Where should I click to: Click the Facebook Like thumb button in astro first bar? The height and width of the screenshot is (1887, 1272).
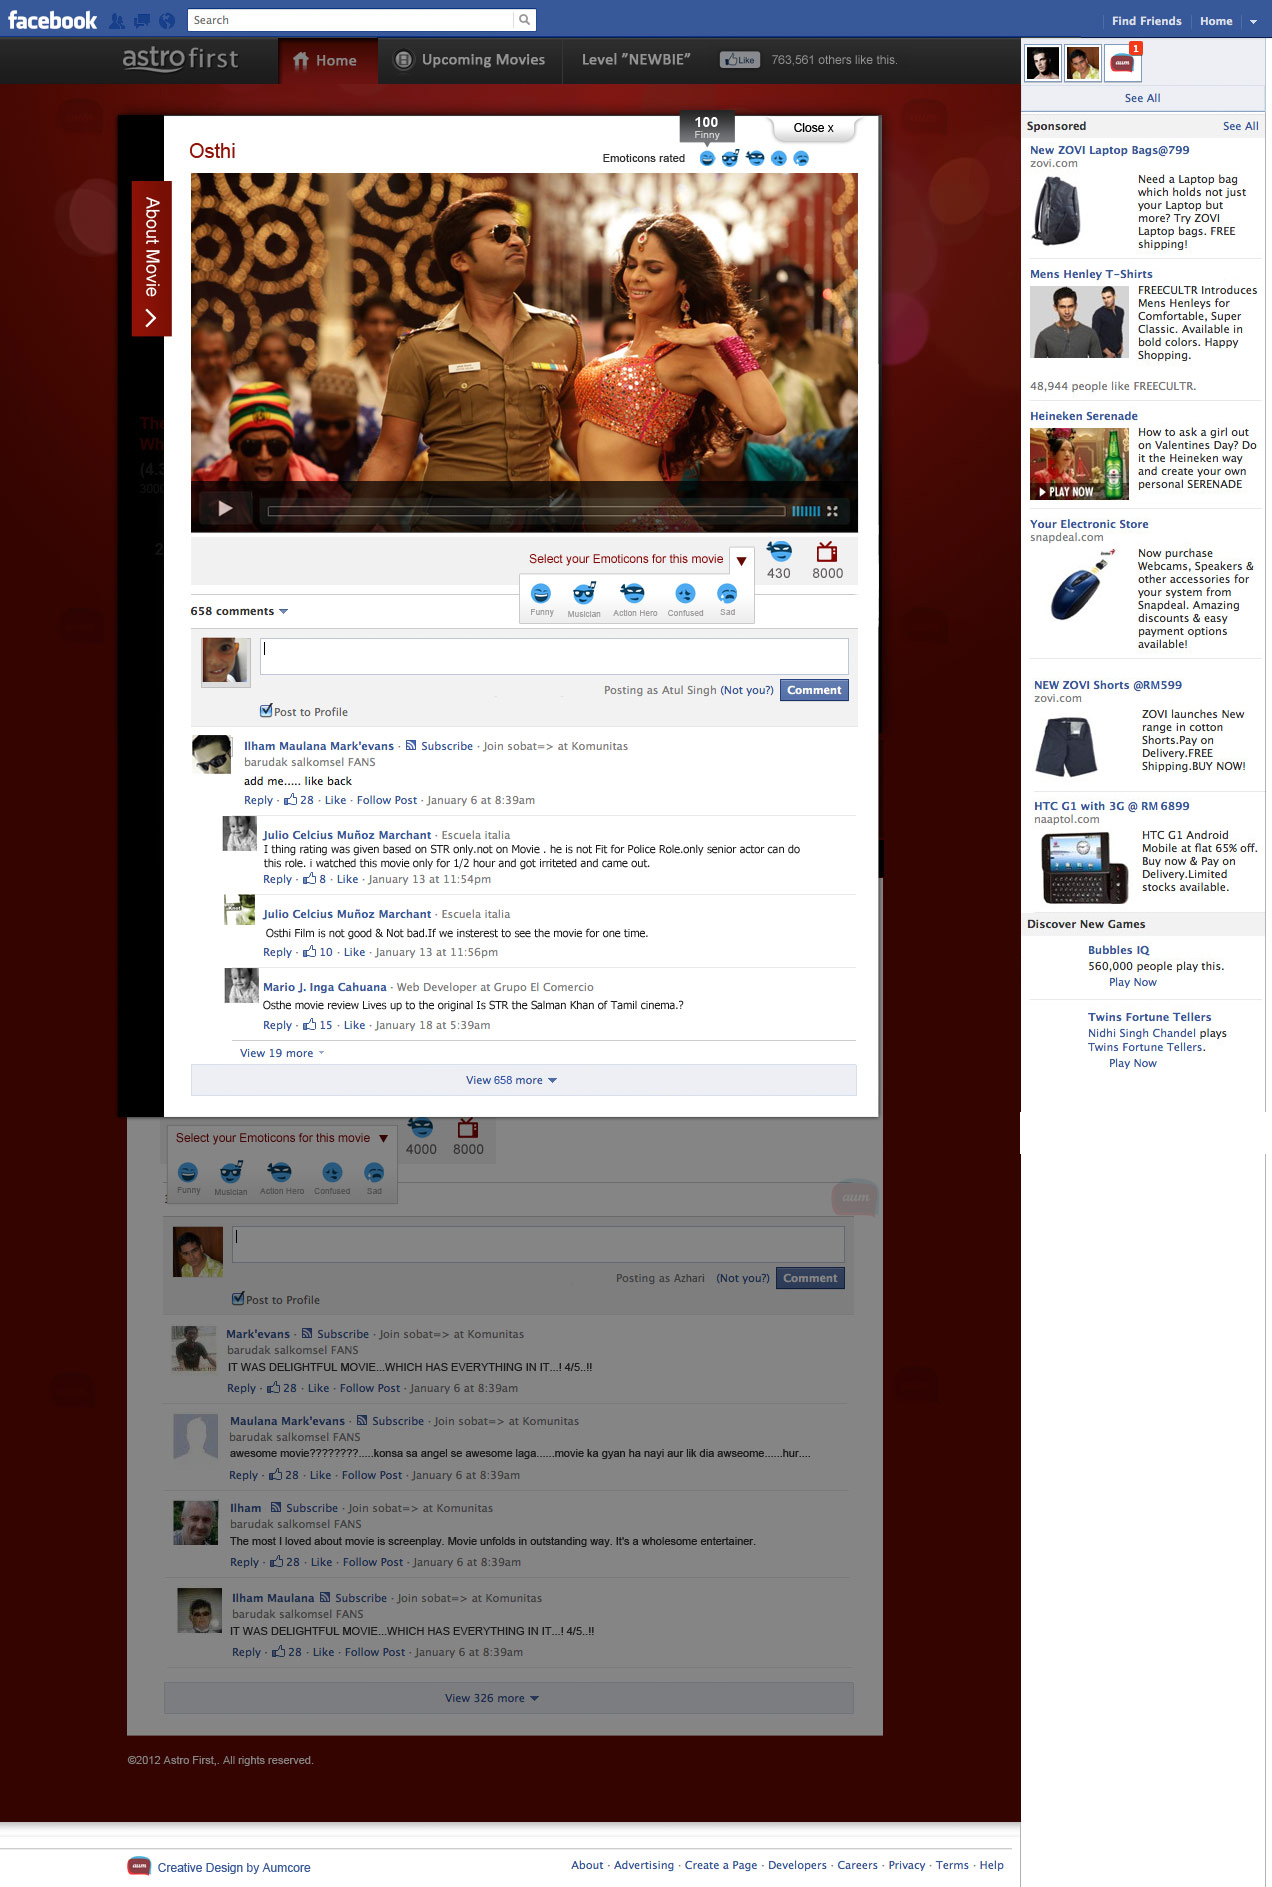740,60
